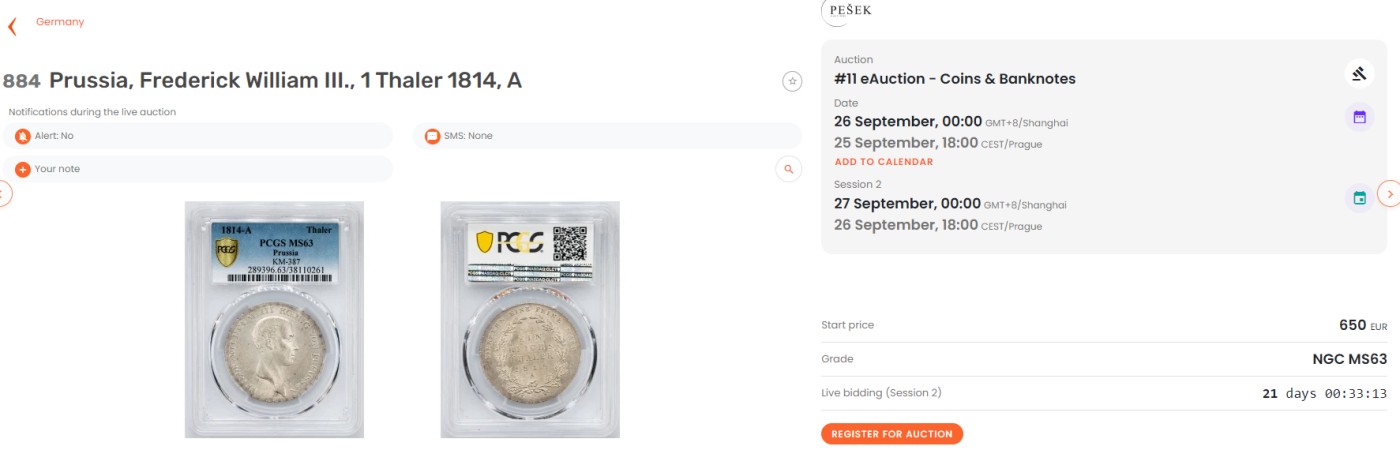
Task: Go to previous lot with left arrow
Action: pos(4,193)
